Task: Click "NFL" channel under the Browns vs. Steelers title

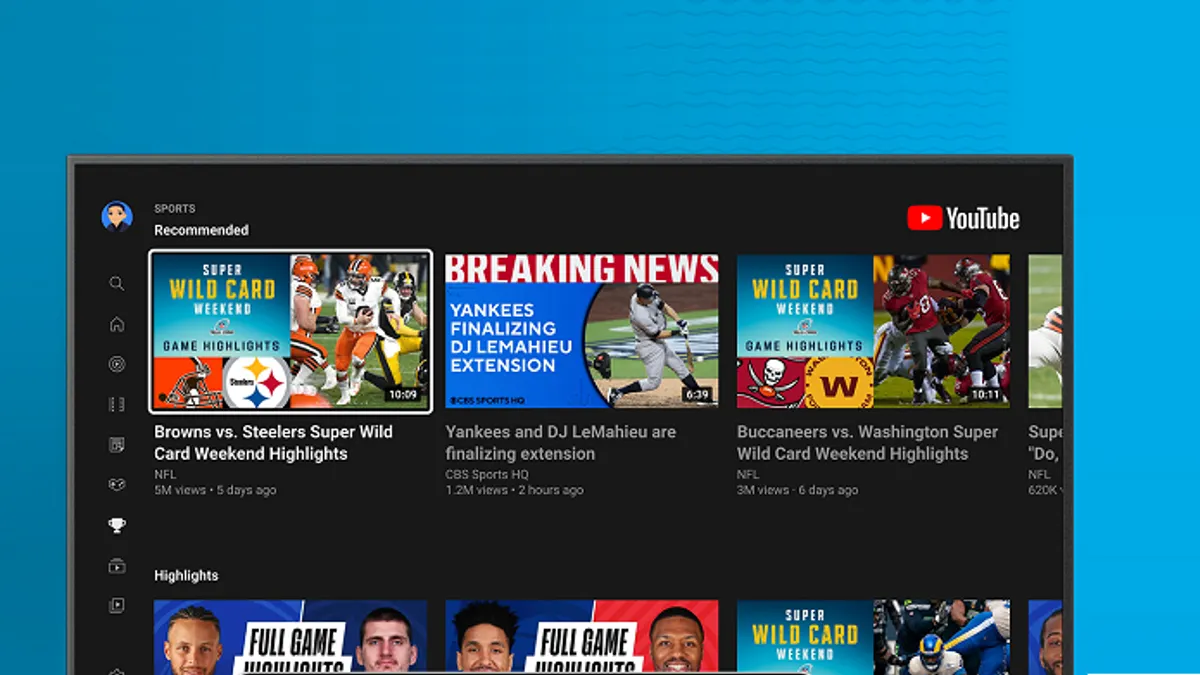Action: click(x=165, y=474)
